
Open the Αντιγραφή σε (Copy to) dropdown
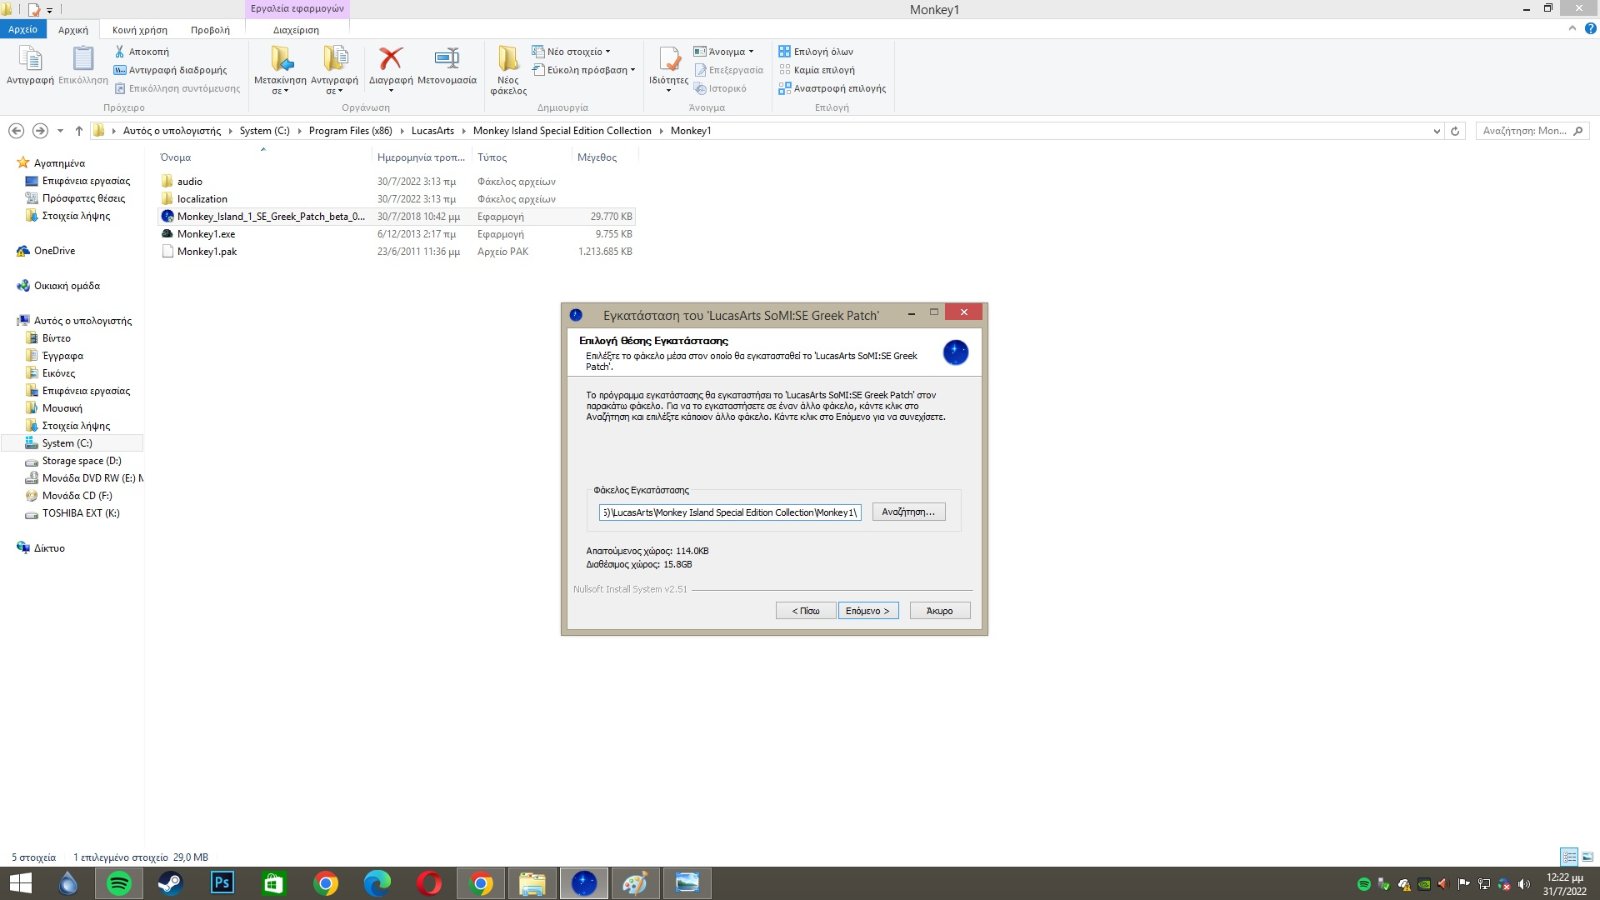(x=334, y=70)
